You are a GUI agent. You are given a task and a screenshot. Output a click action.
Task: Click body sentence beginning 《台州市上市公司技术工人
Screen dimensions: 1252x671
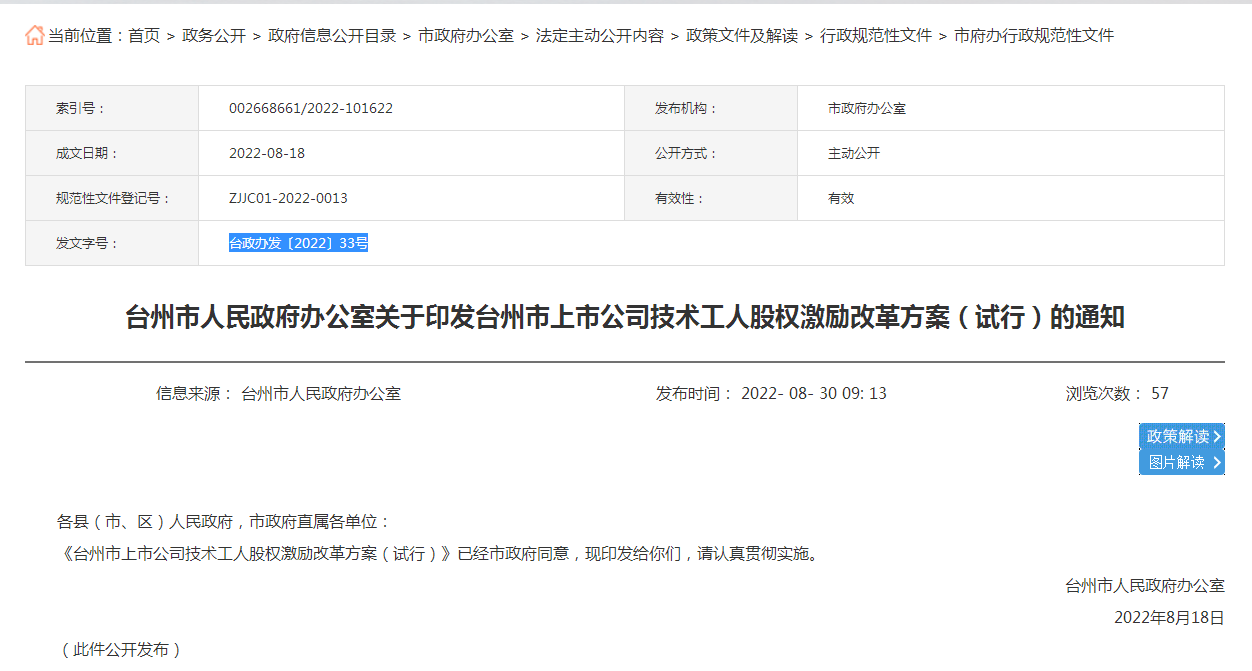(x=441, y=554)
